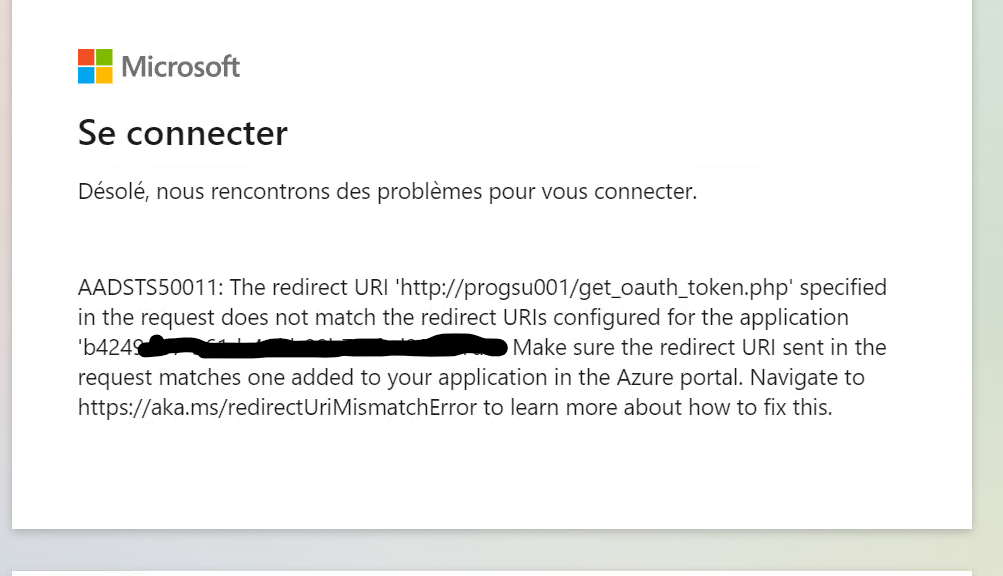Viewport: 1003px width, 576px height.
Task: Click "Navigate to" in the error text
Action: (807, 378)
